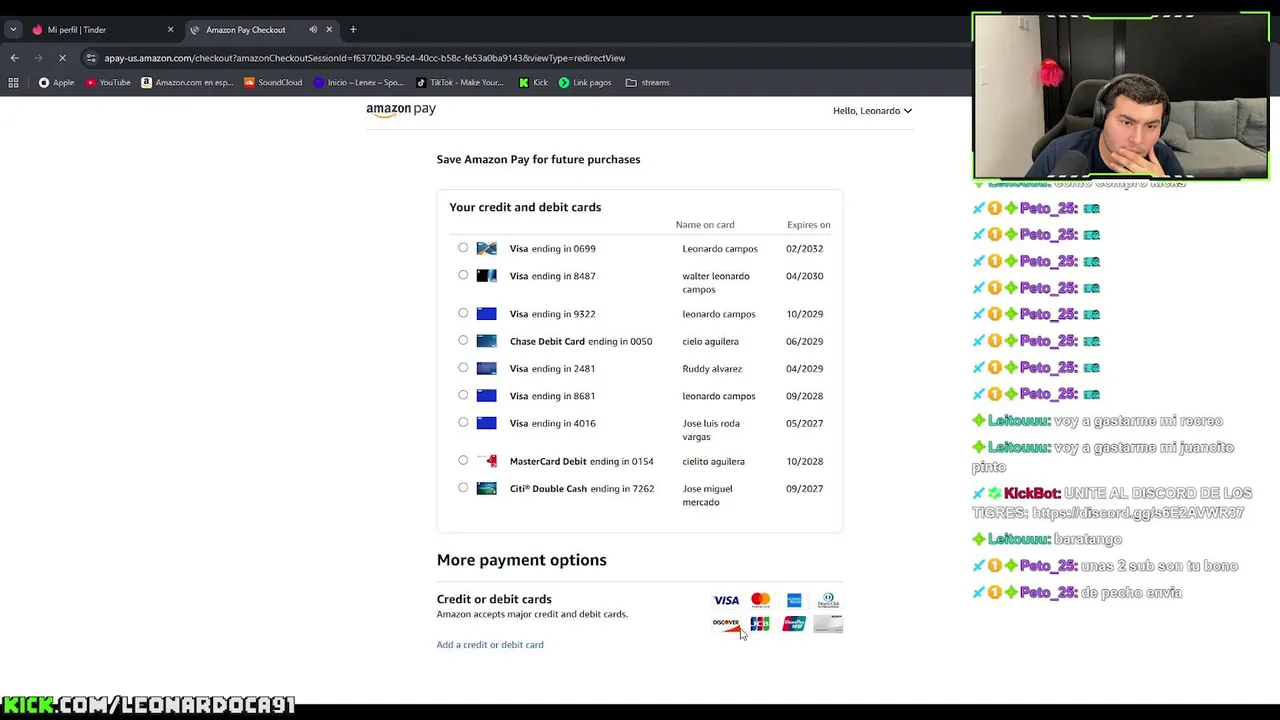
Task: Go back with the browser back arrow
Action: point(14,58)
